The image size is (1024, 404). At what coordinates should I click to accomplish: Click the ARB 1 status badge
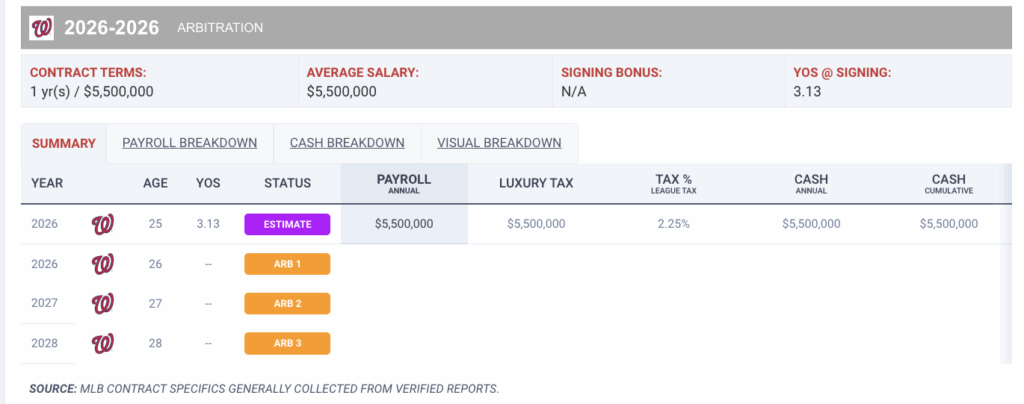(287, 264)
